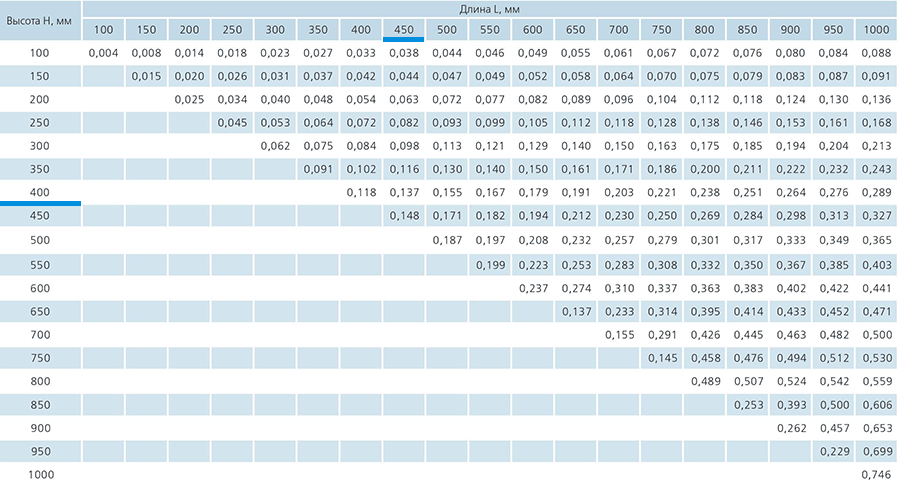Select the 0,091 cell in row 350

point(318,169)
